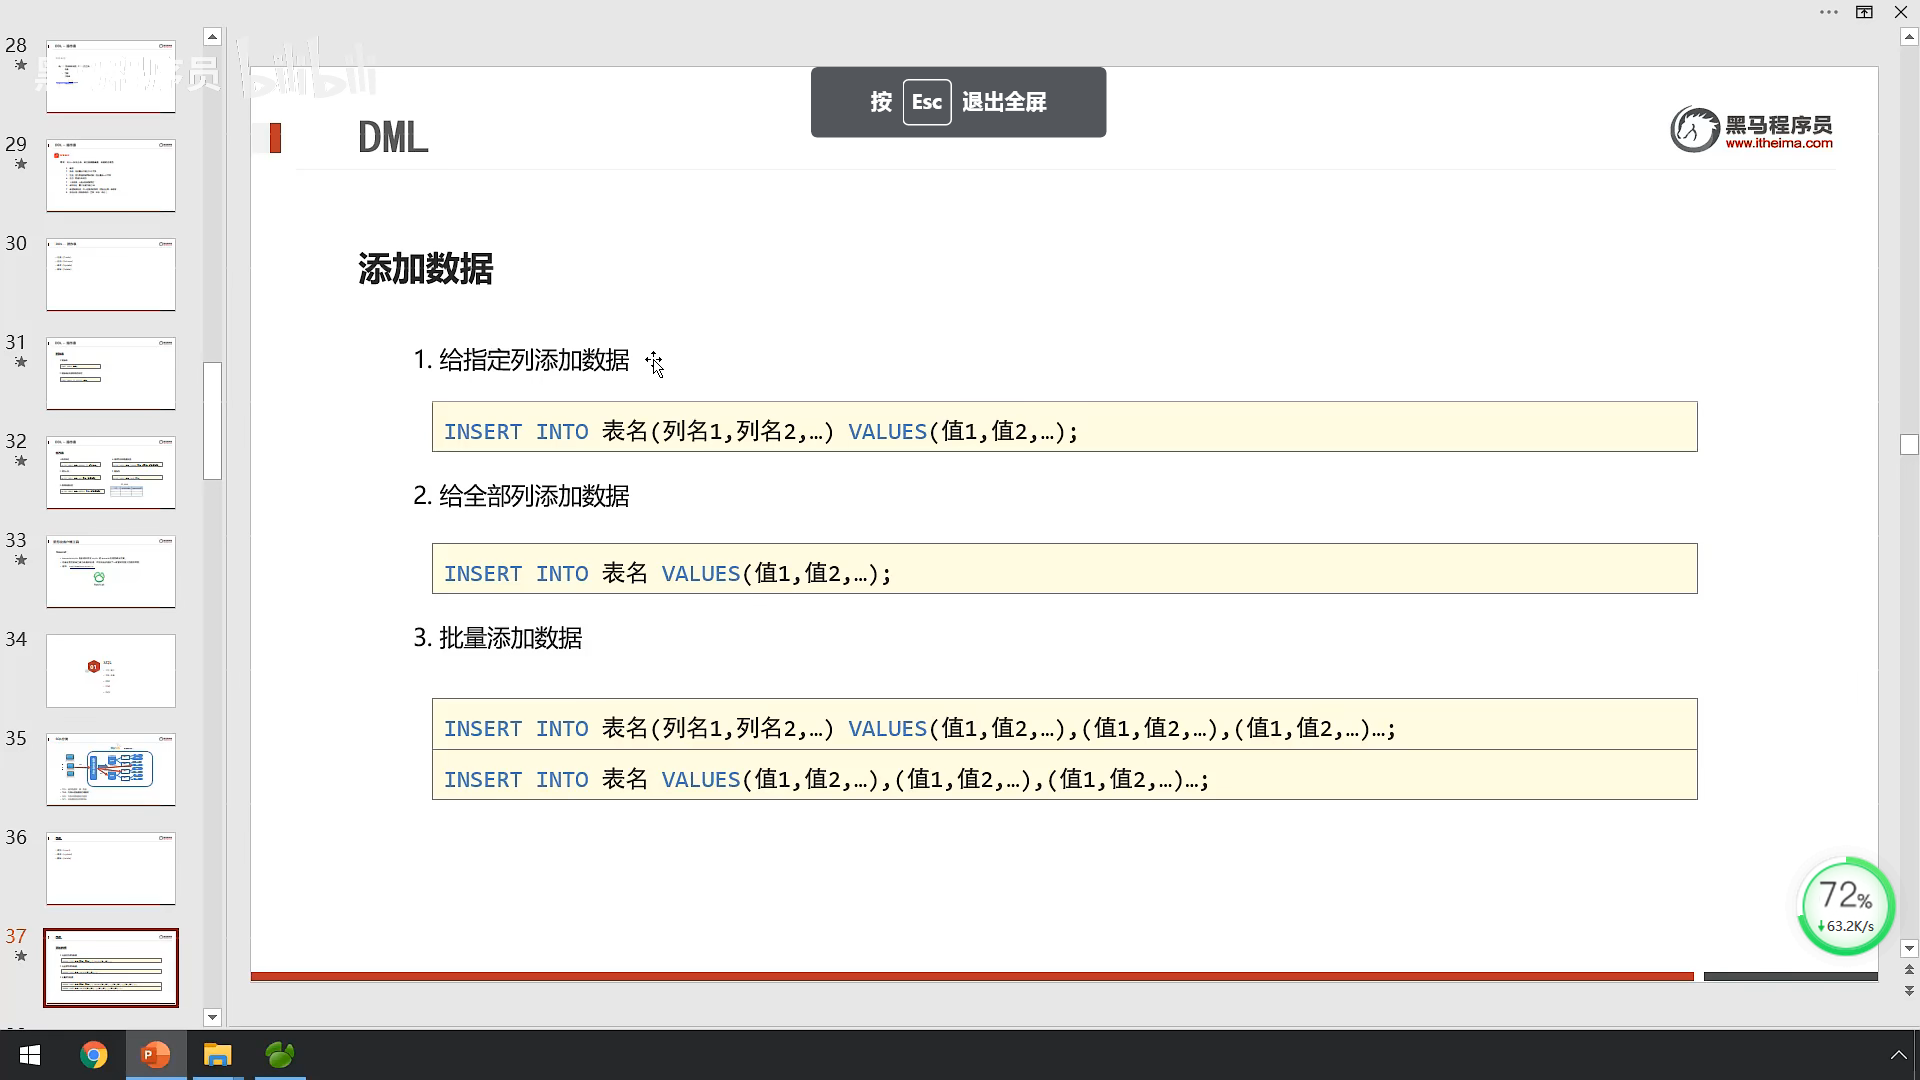Click the network speed 72% floating widget
The width and height of the screenshot is (1920, 1080).
click(1846, 907)
